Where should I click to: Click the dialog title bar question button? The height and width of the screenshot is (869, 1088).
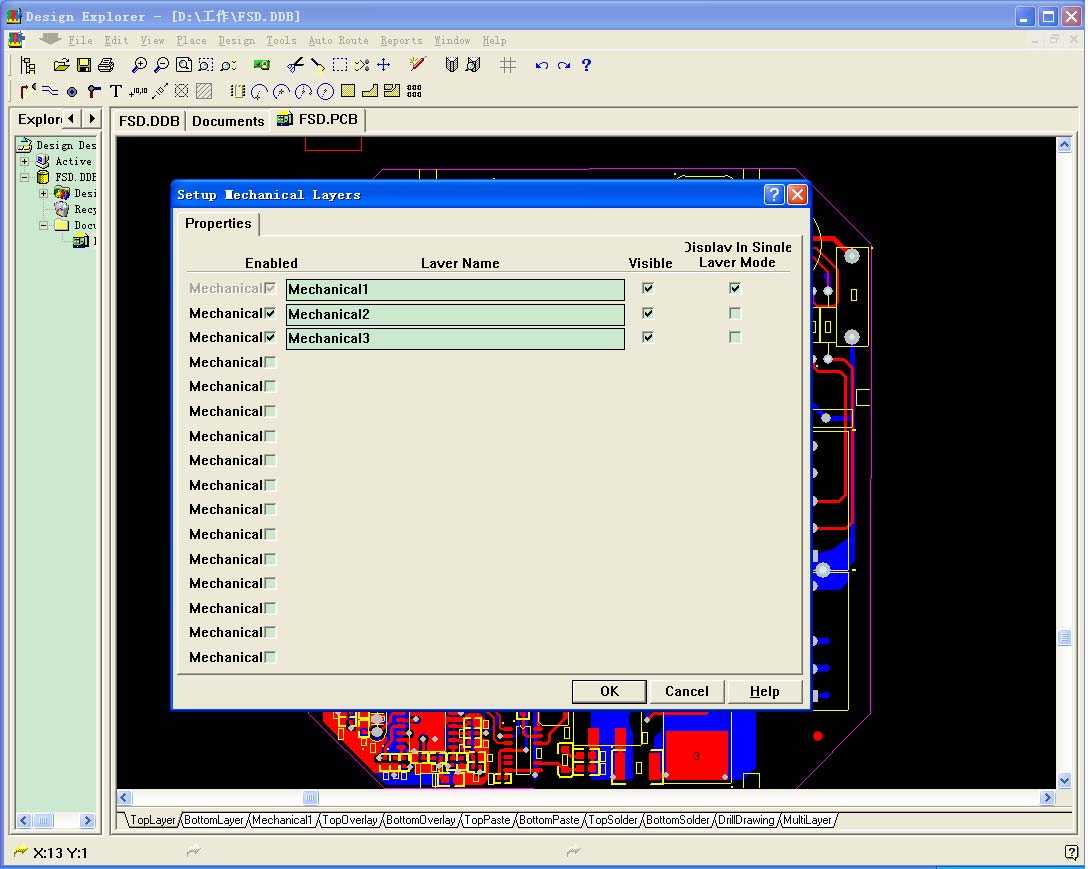[x=774, y=194]
